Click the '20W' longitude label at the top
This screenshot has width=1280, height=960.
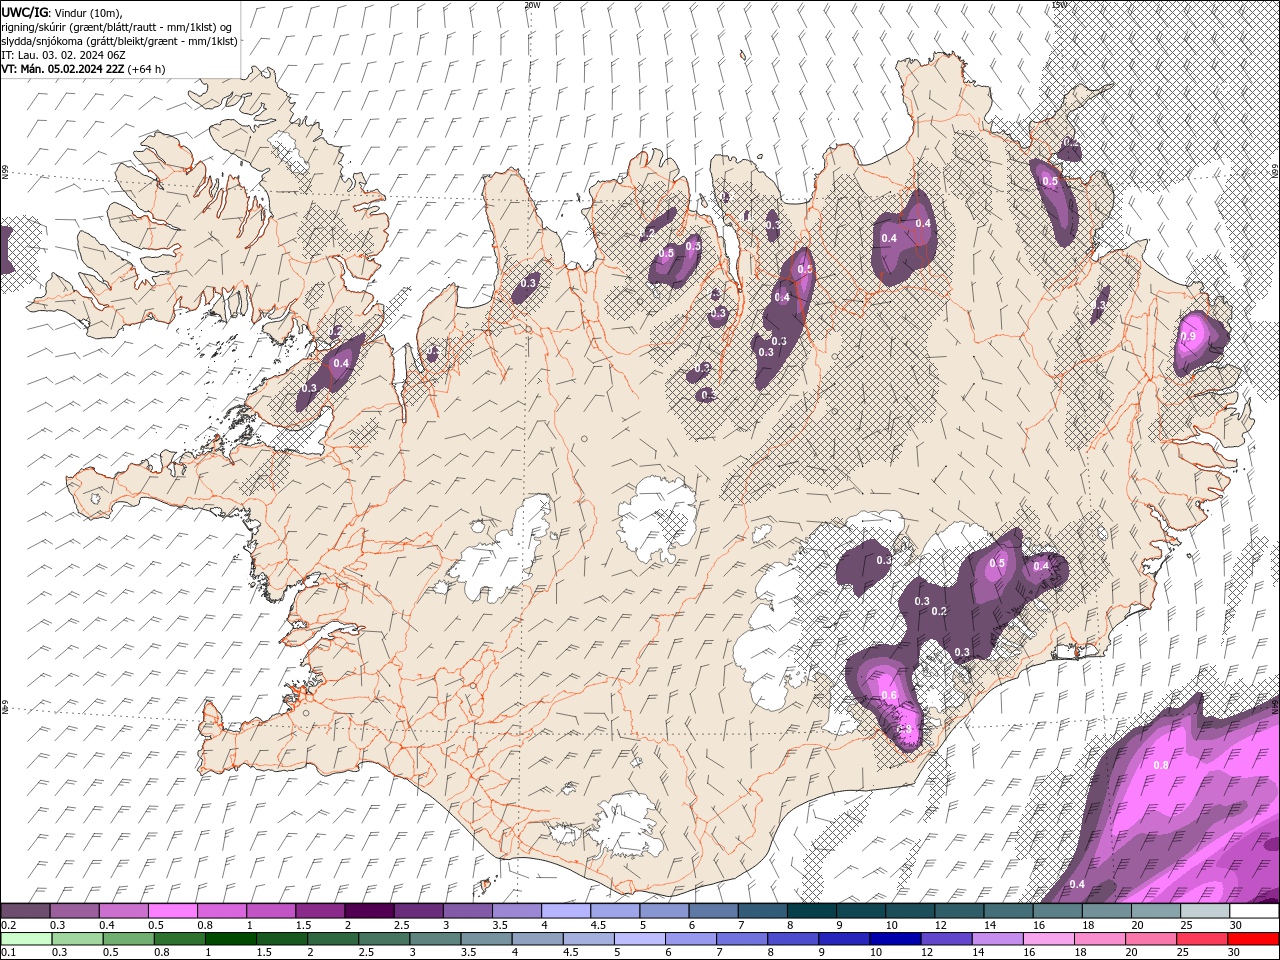pyautogui.click(x=532, y=5)
